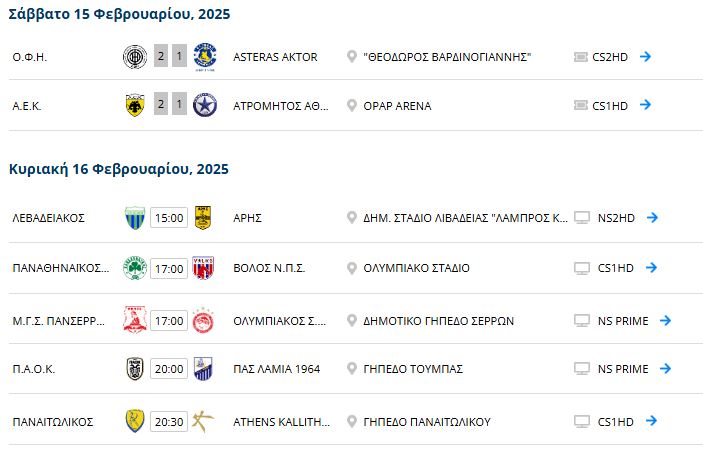This screenshot has height=450, width=703.
Task: Open the Ο.Φ.Η. match details arrow
Action: (645, 56)
